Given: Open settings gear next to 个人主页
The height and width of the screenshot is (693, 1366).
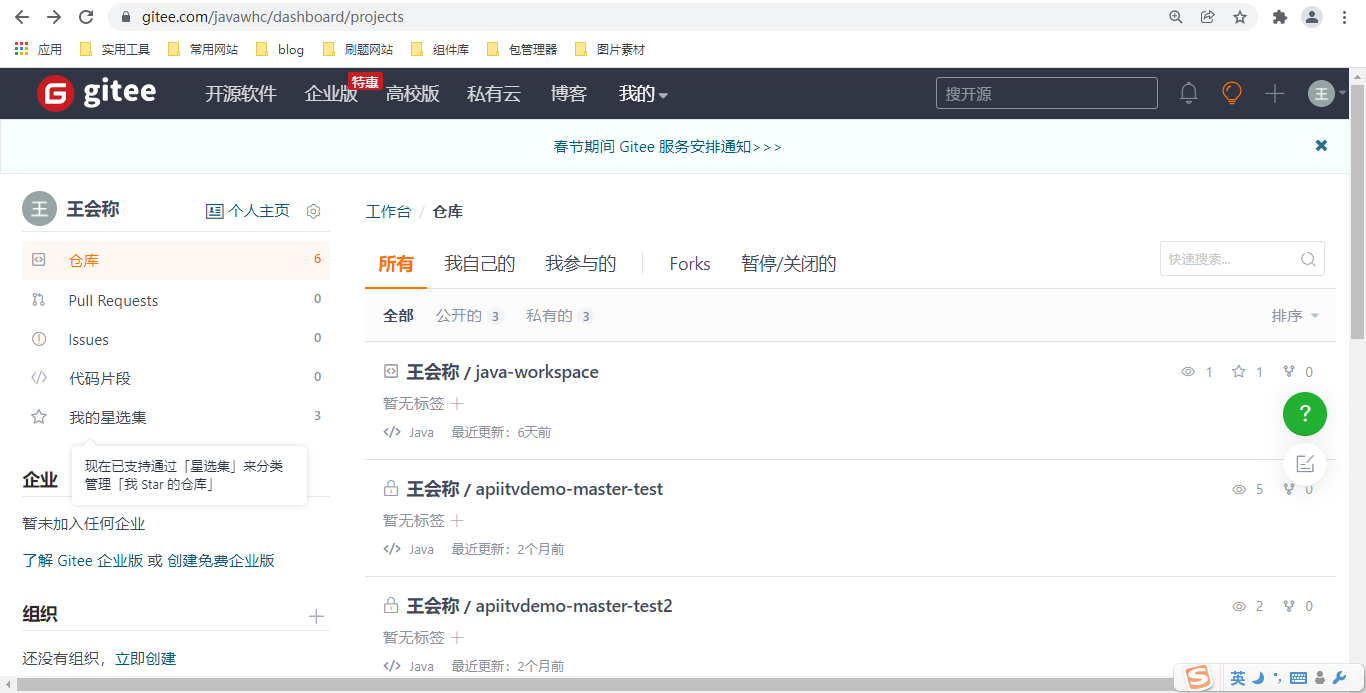Looking at the screenshot, I should [313, 210].
